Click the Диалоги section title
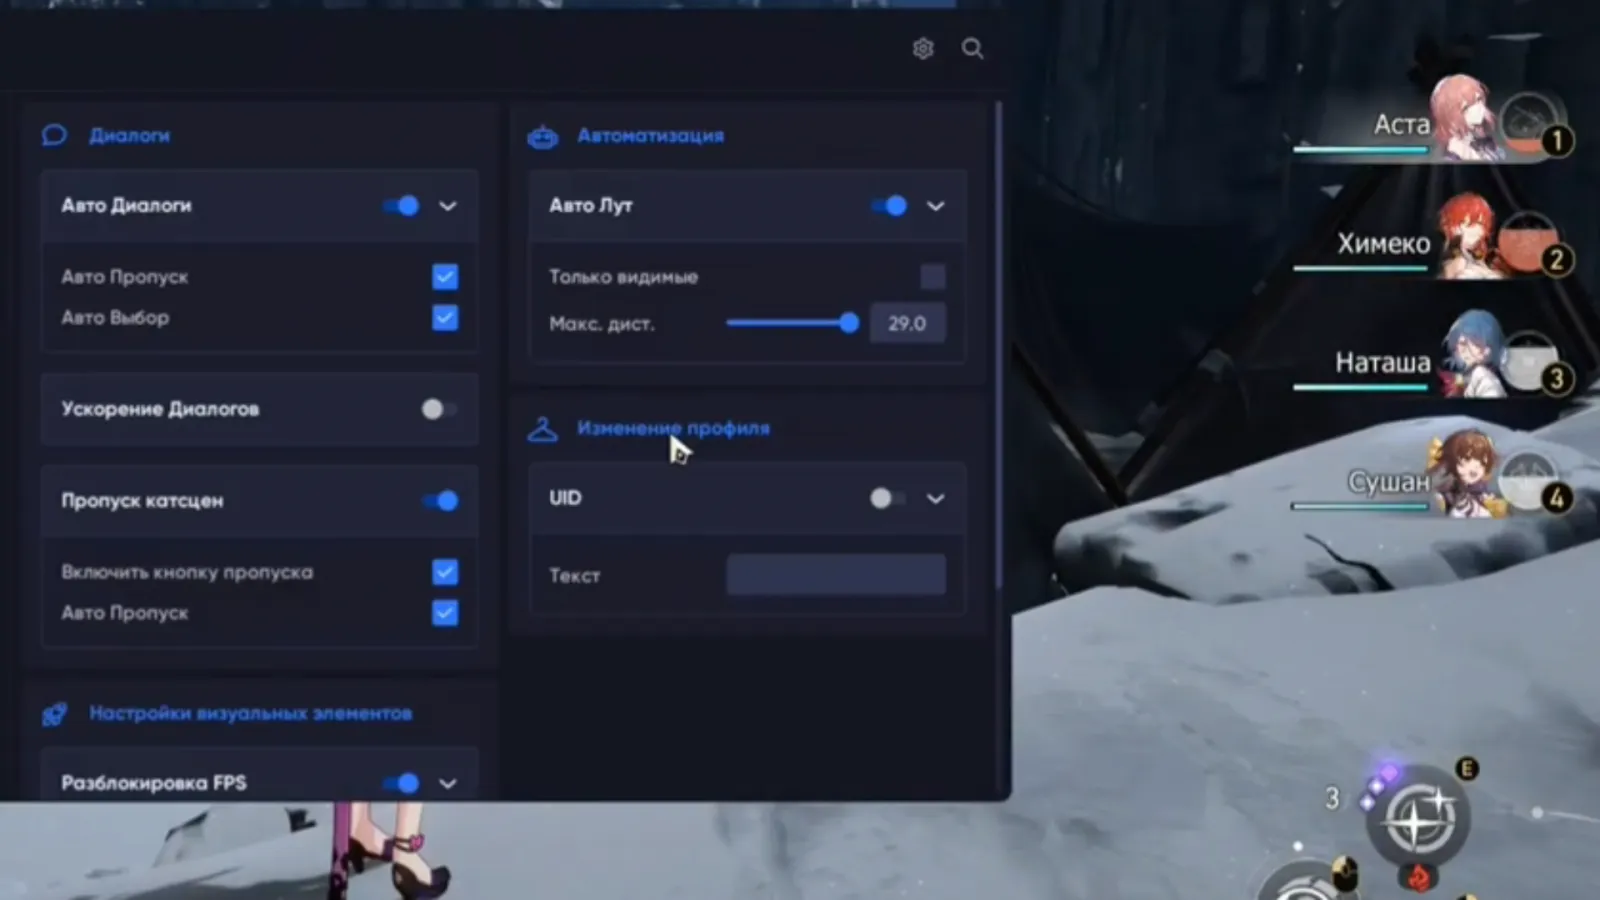This screenshot has width=1600, height=900. point(130,136)
